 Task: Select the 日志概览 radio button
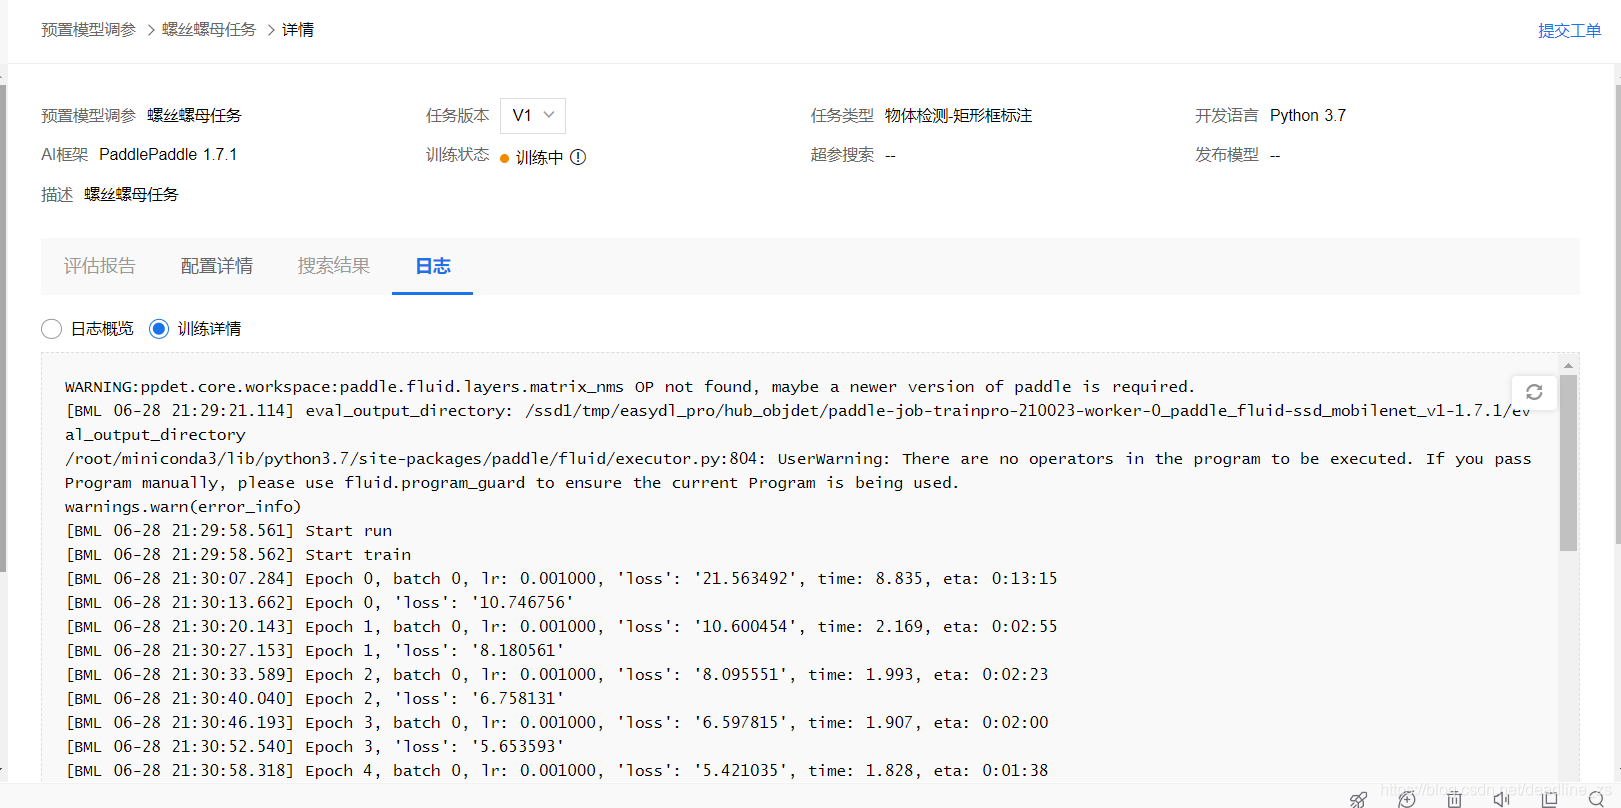coord(52,329)
